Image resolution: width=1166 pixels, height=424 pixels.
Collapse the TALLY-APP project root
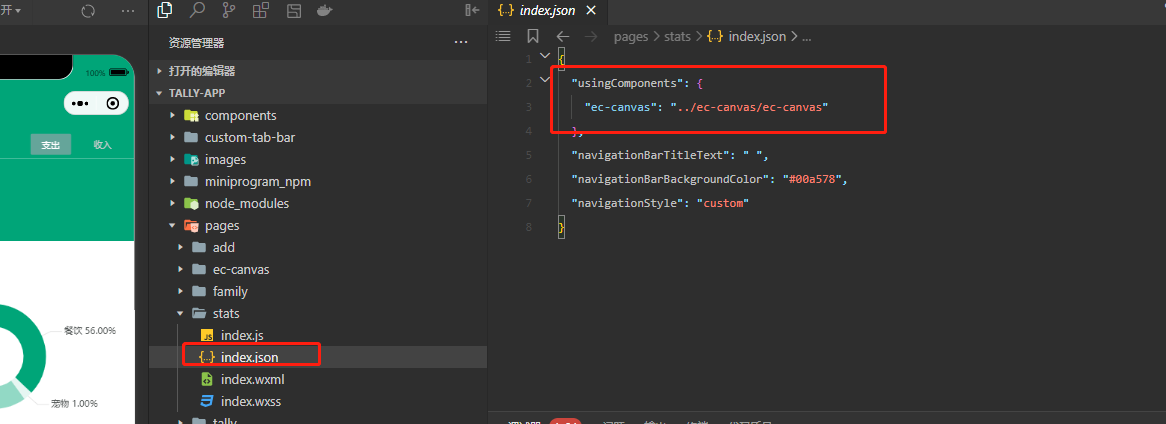[318, 93]
